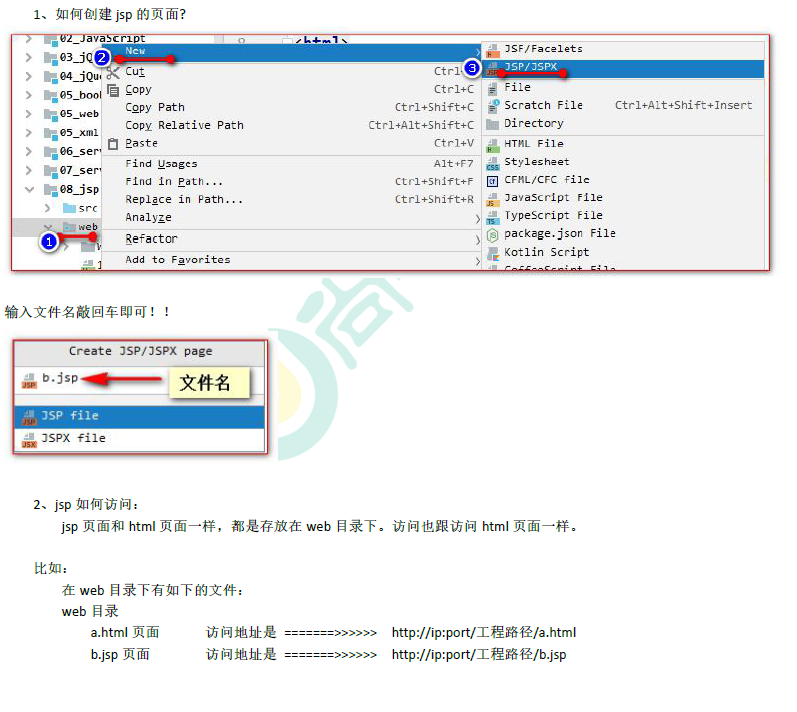The height and width of the screenshot is (712, 797).
Task: Click the Directory folder icon in submenu
Action: (492, 124)
